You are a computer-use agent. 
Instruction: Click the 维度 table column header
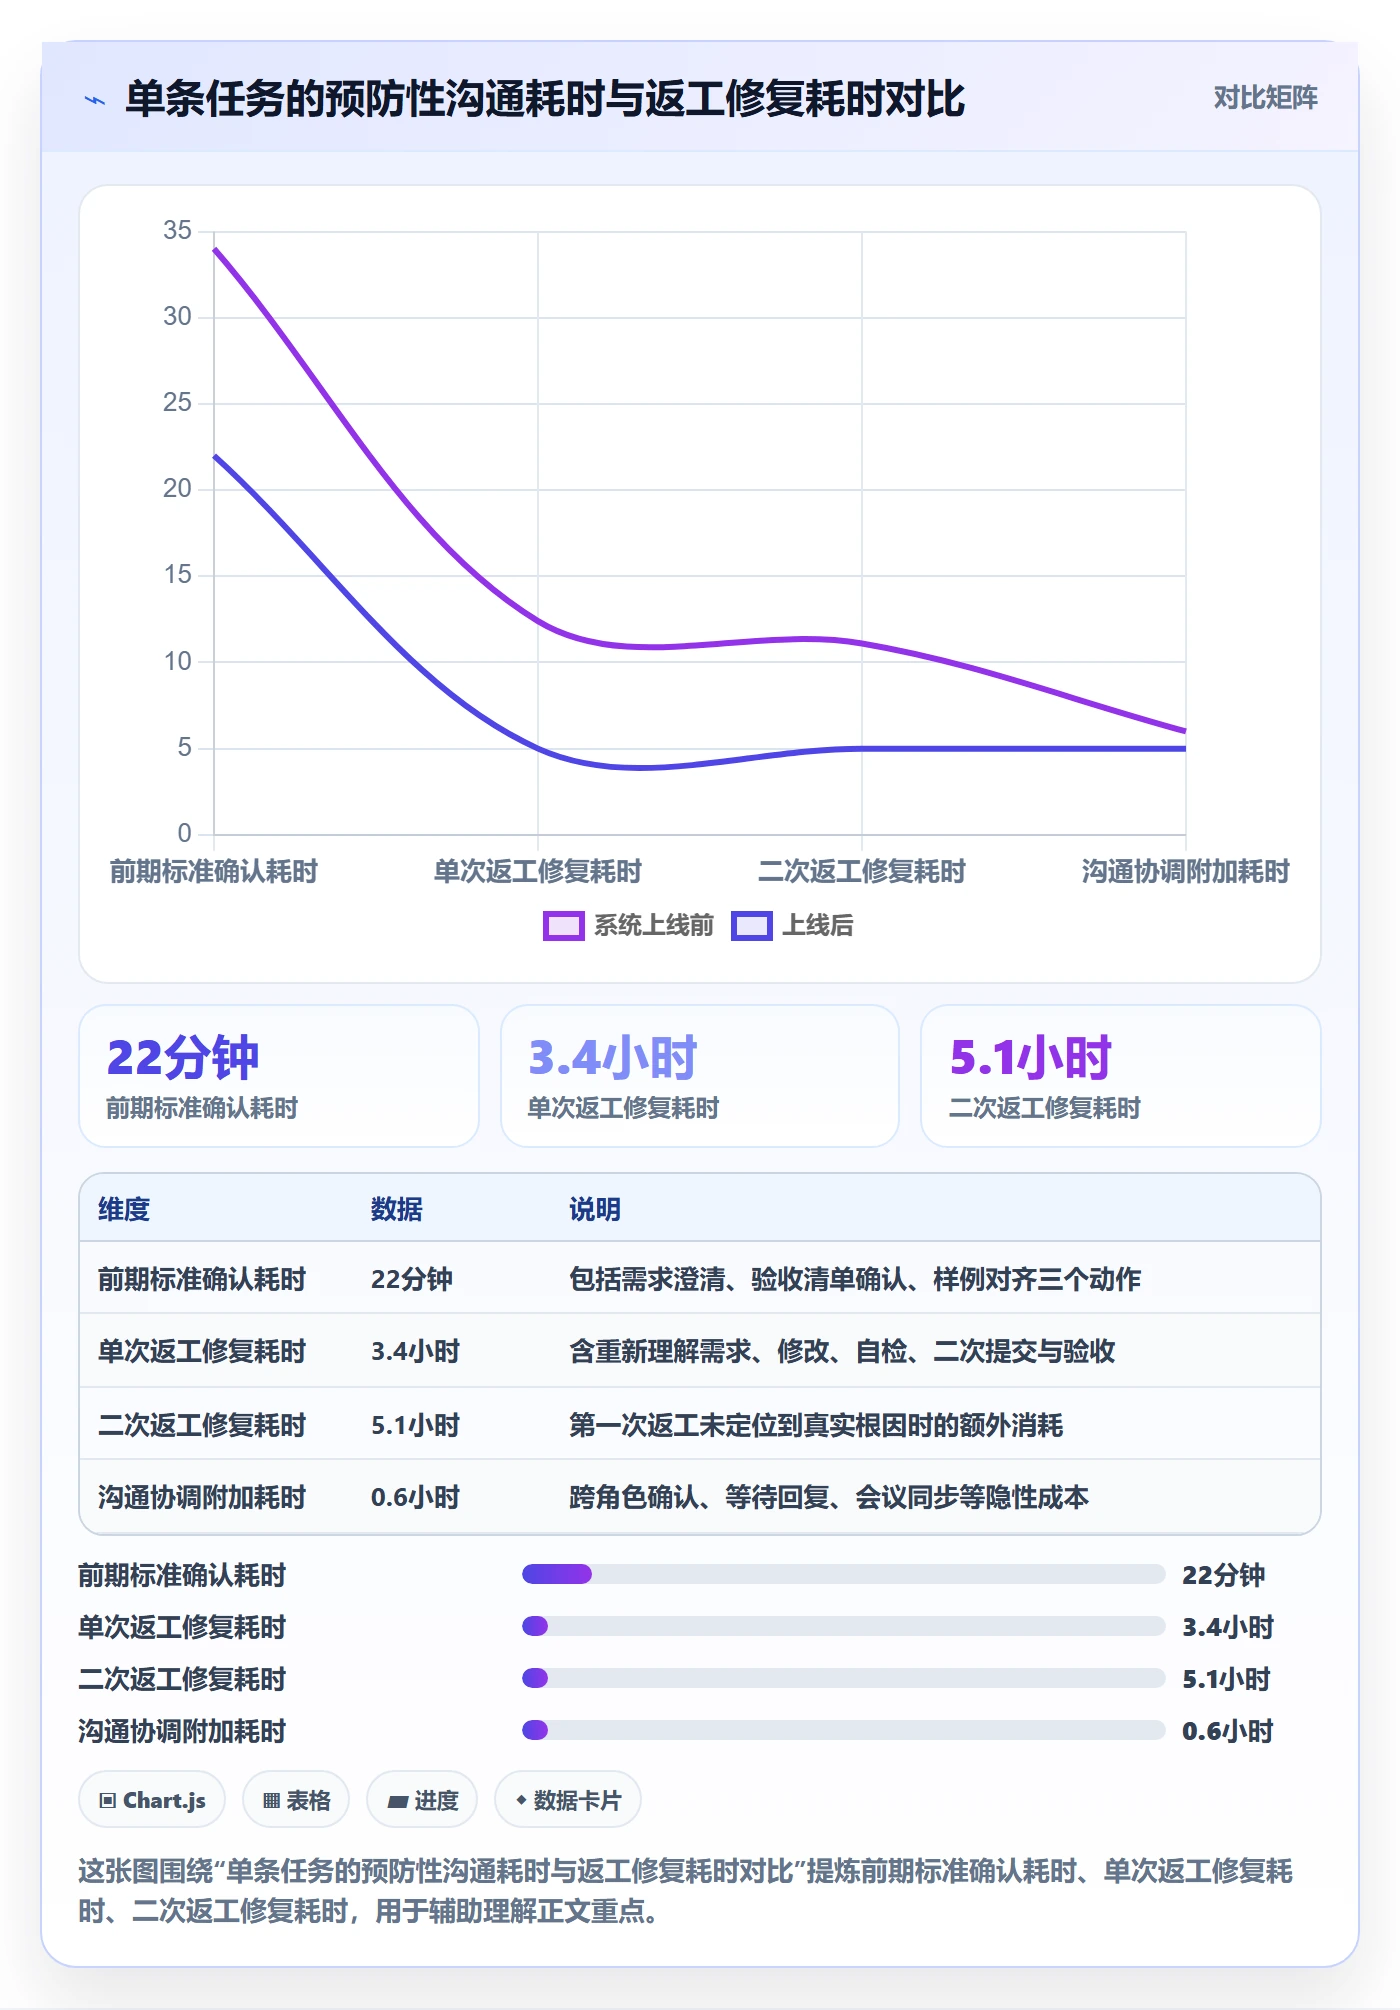(124, 1209)
